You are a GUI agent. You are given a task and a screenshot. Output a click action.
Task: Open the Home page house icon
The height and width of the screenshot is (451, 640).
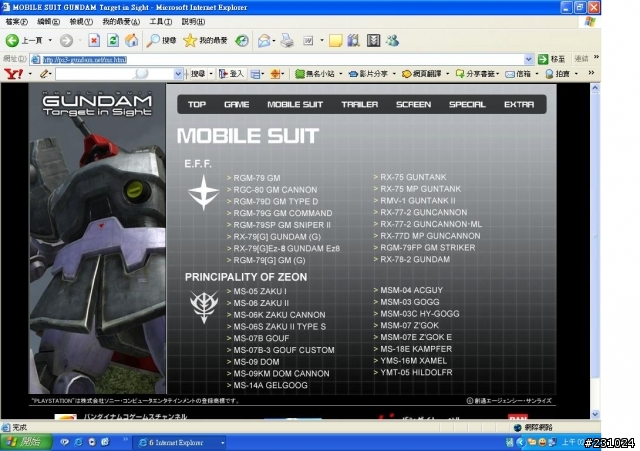click(x=131, y=40)
